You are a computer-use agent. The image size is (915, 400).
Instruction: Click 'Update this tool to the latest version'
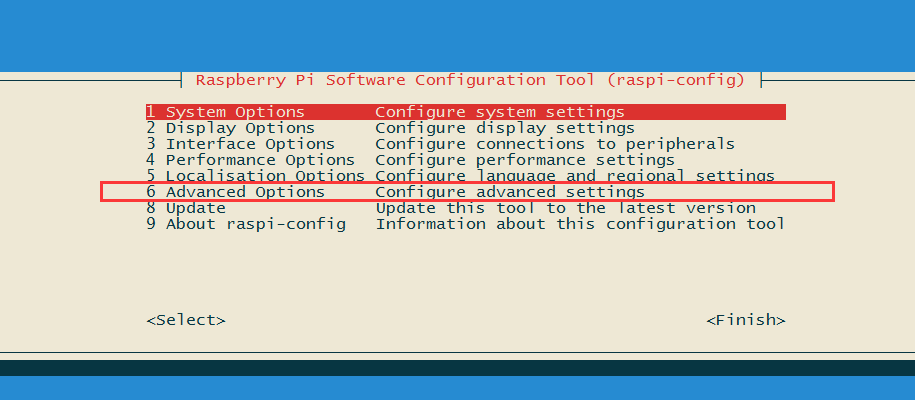[565, 208]
